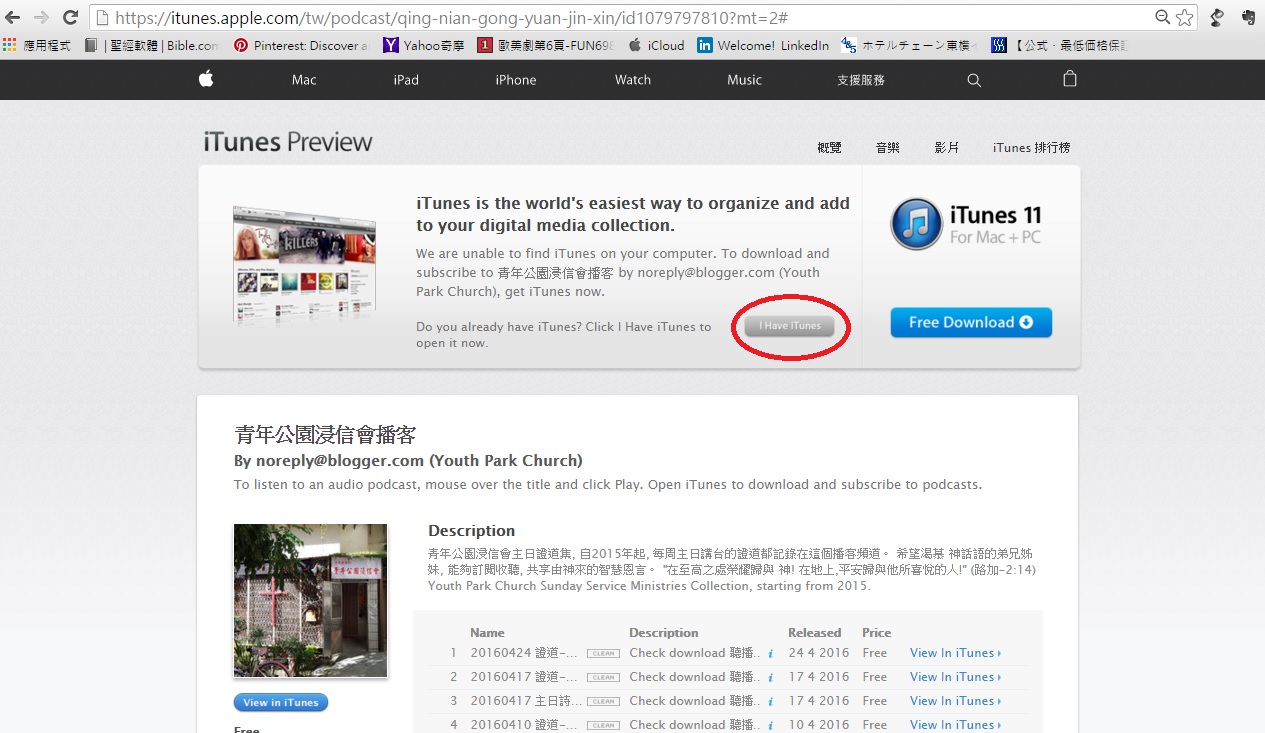Go to Watch in Apple navigation

pyautogui.click(x=633, y=80)
